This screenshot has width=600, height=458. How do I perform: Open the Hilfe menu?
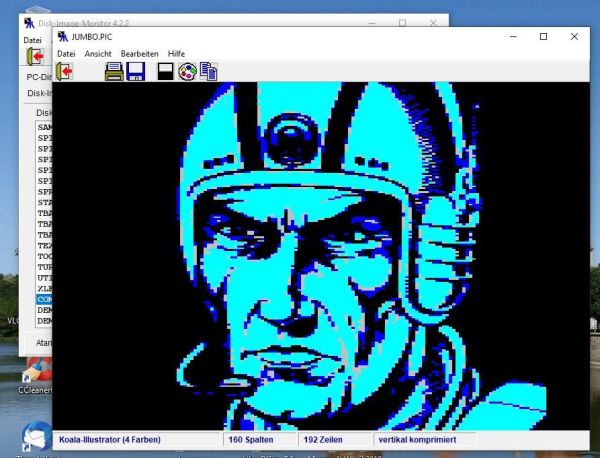click(176, 54)
